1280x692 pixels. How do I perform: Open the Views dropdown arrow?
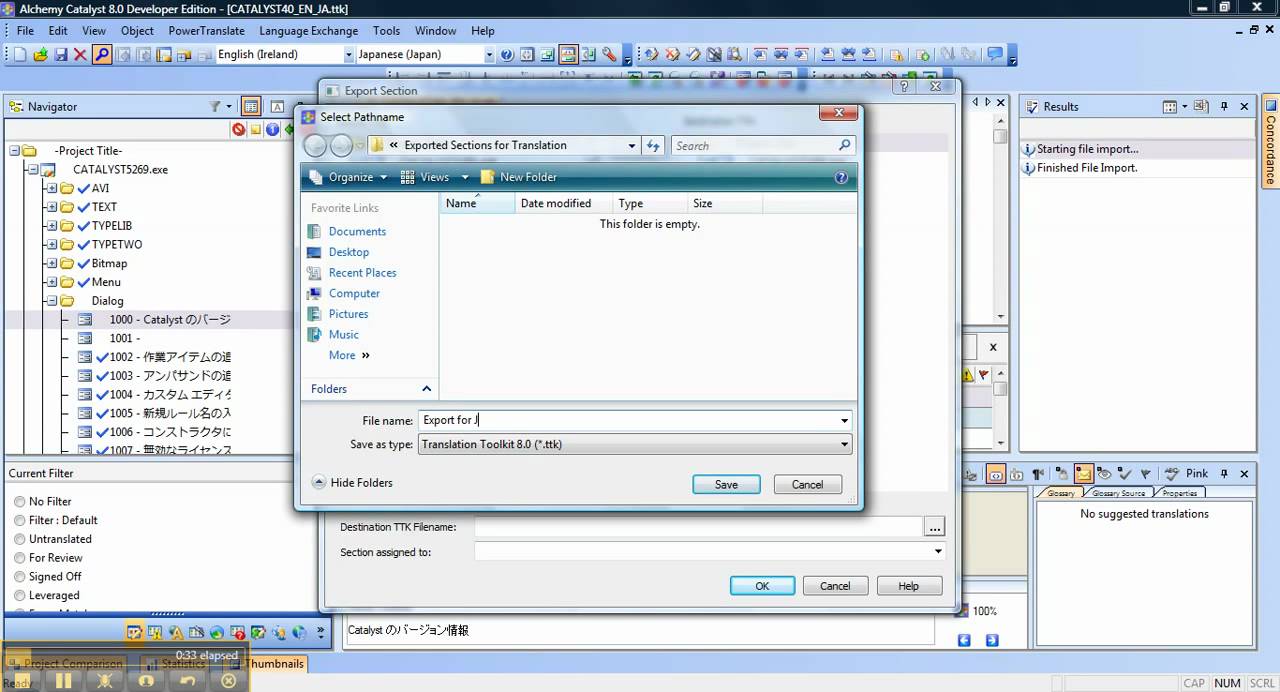click(464, 177)
